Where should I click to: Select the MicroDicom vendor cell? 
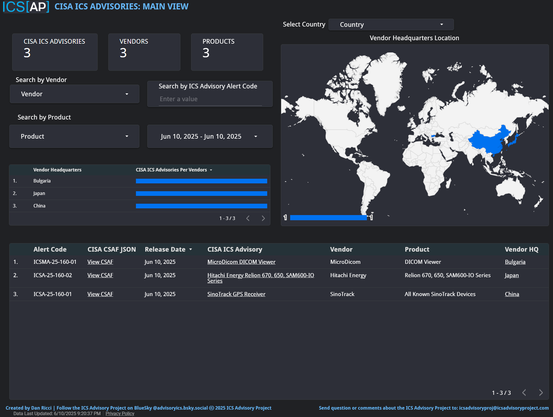(345, 262)
